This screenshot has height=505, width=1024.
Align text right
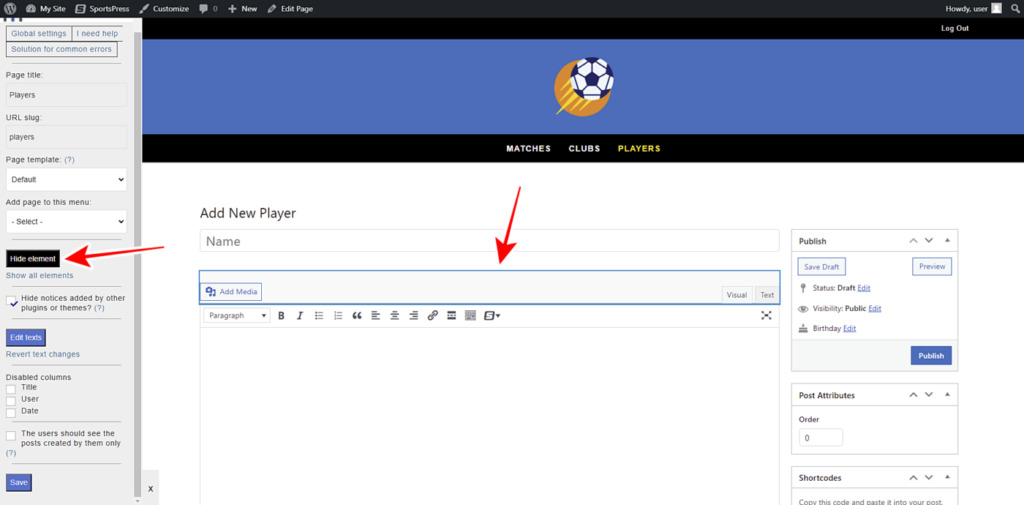[x=413, y=316]
